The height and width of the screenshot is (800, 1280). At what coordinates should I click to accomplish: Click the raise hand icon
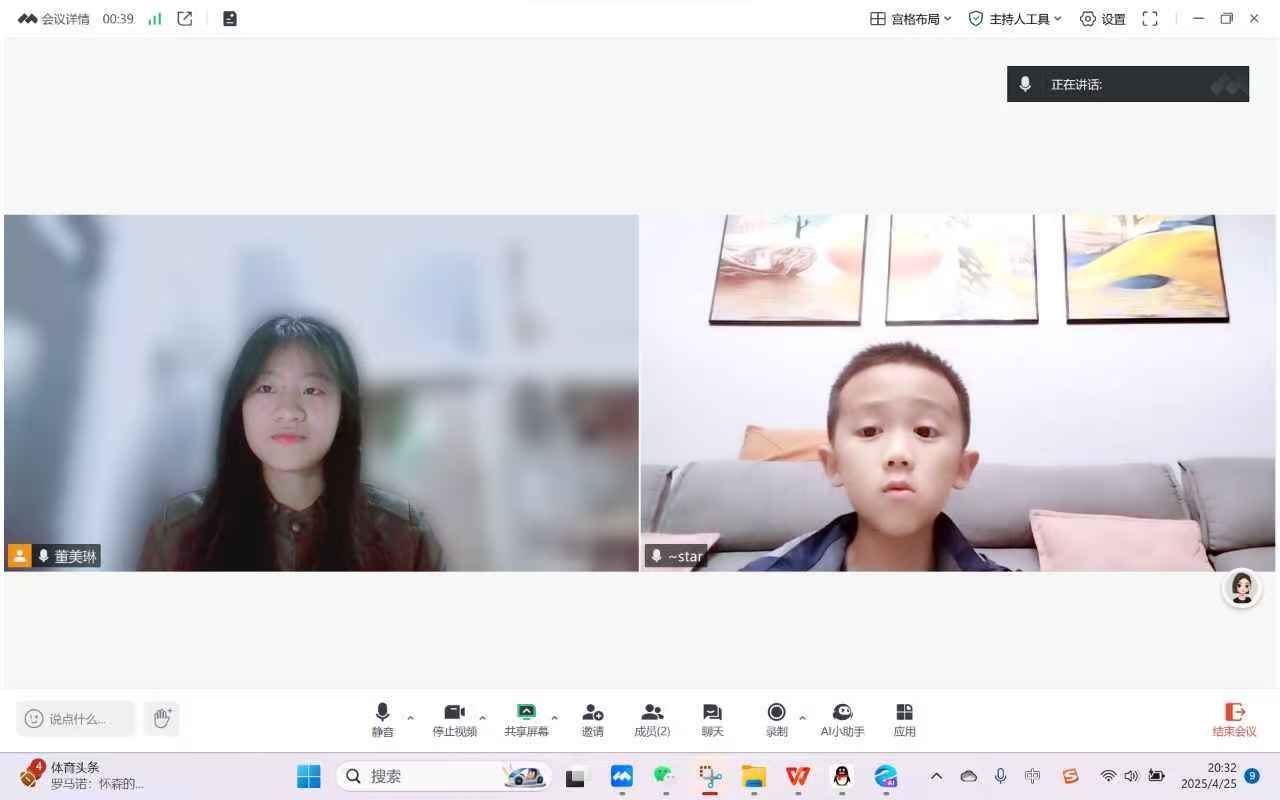(x=162, y=718)
